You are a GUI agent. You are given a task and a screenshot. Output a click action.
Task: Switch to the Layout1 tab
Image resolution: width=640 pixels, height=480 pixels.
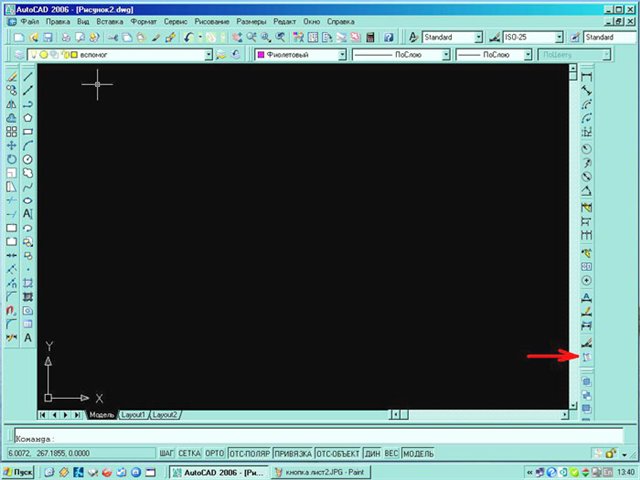pos(133,414)
